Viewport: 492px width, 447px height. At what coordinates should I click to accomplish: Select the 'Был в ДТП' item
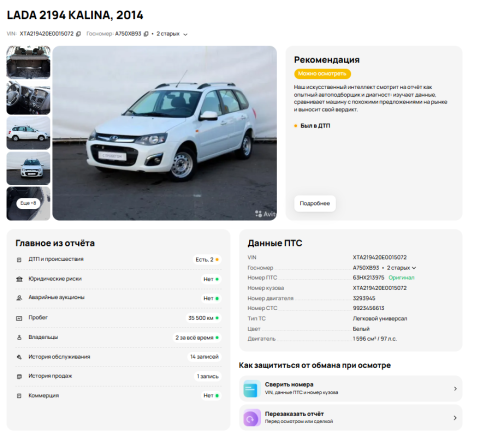point(312,126)
